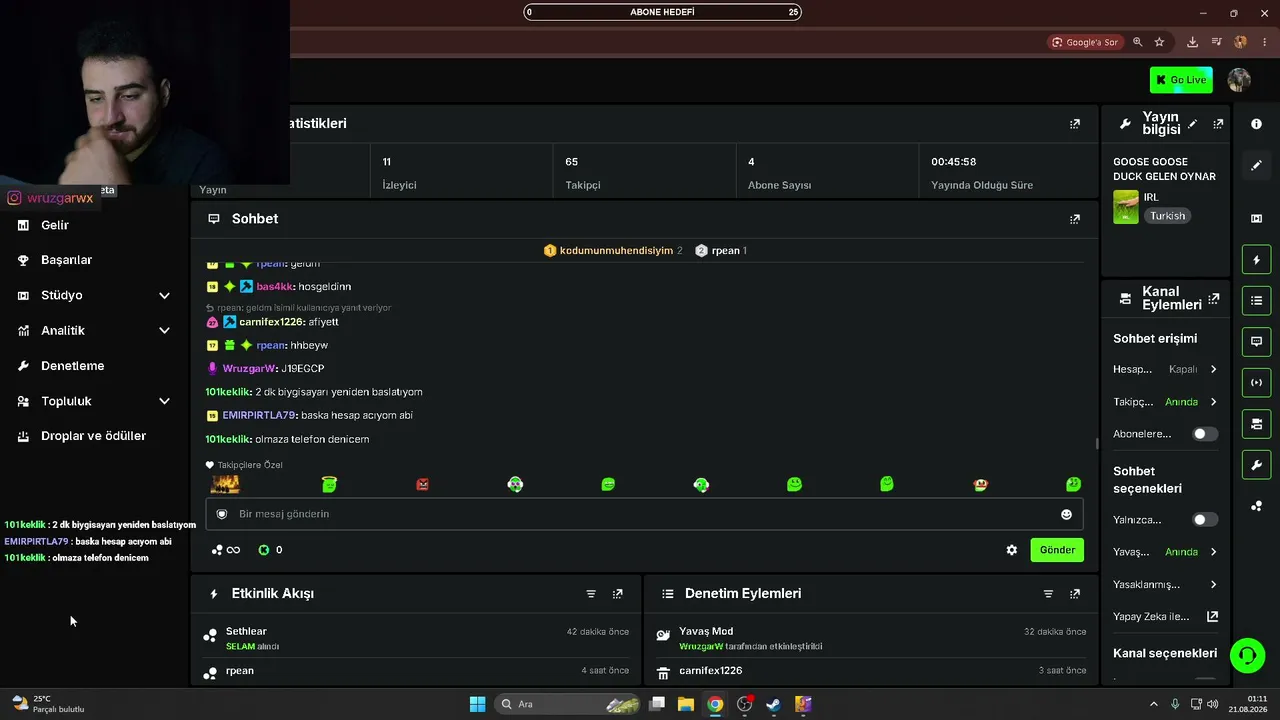Click the Turkish language tag
This screenshot has width=1280, height=720.
[x=1167, y=216]
